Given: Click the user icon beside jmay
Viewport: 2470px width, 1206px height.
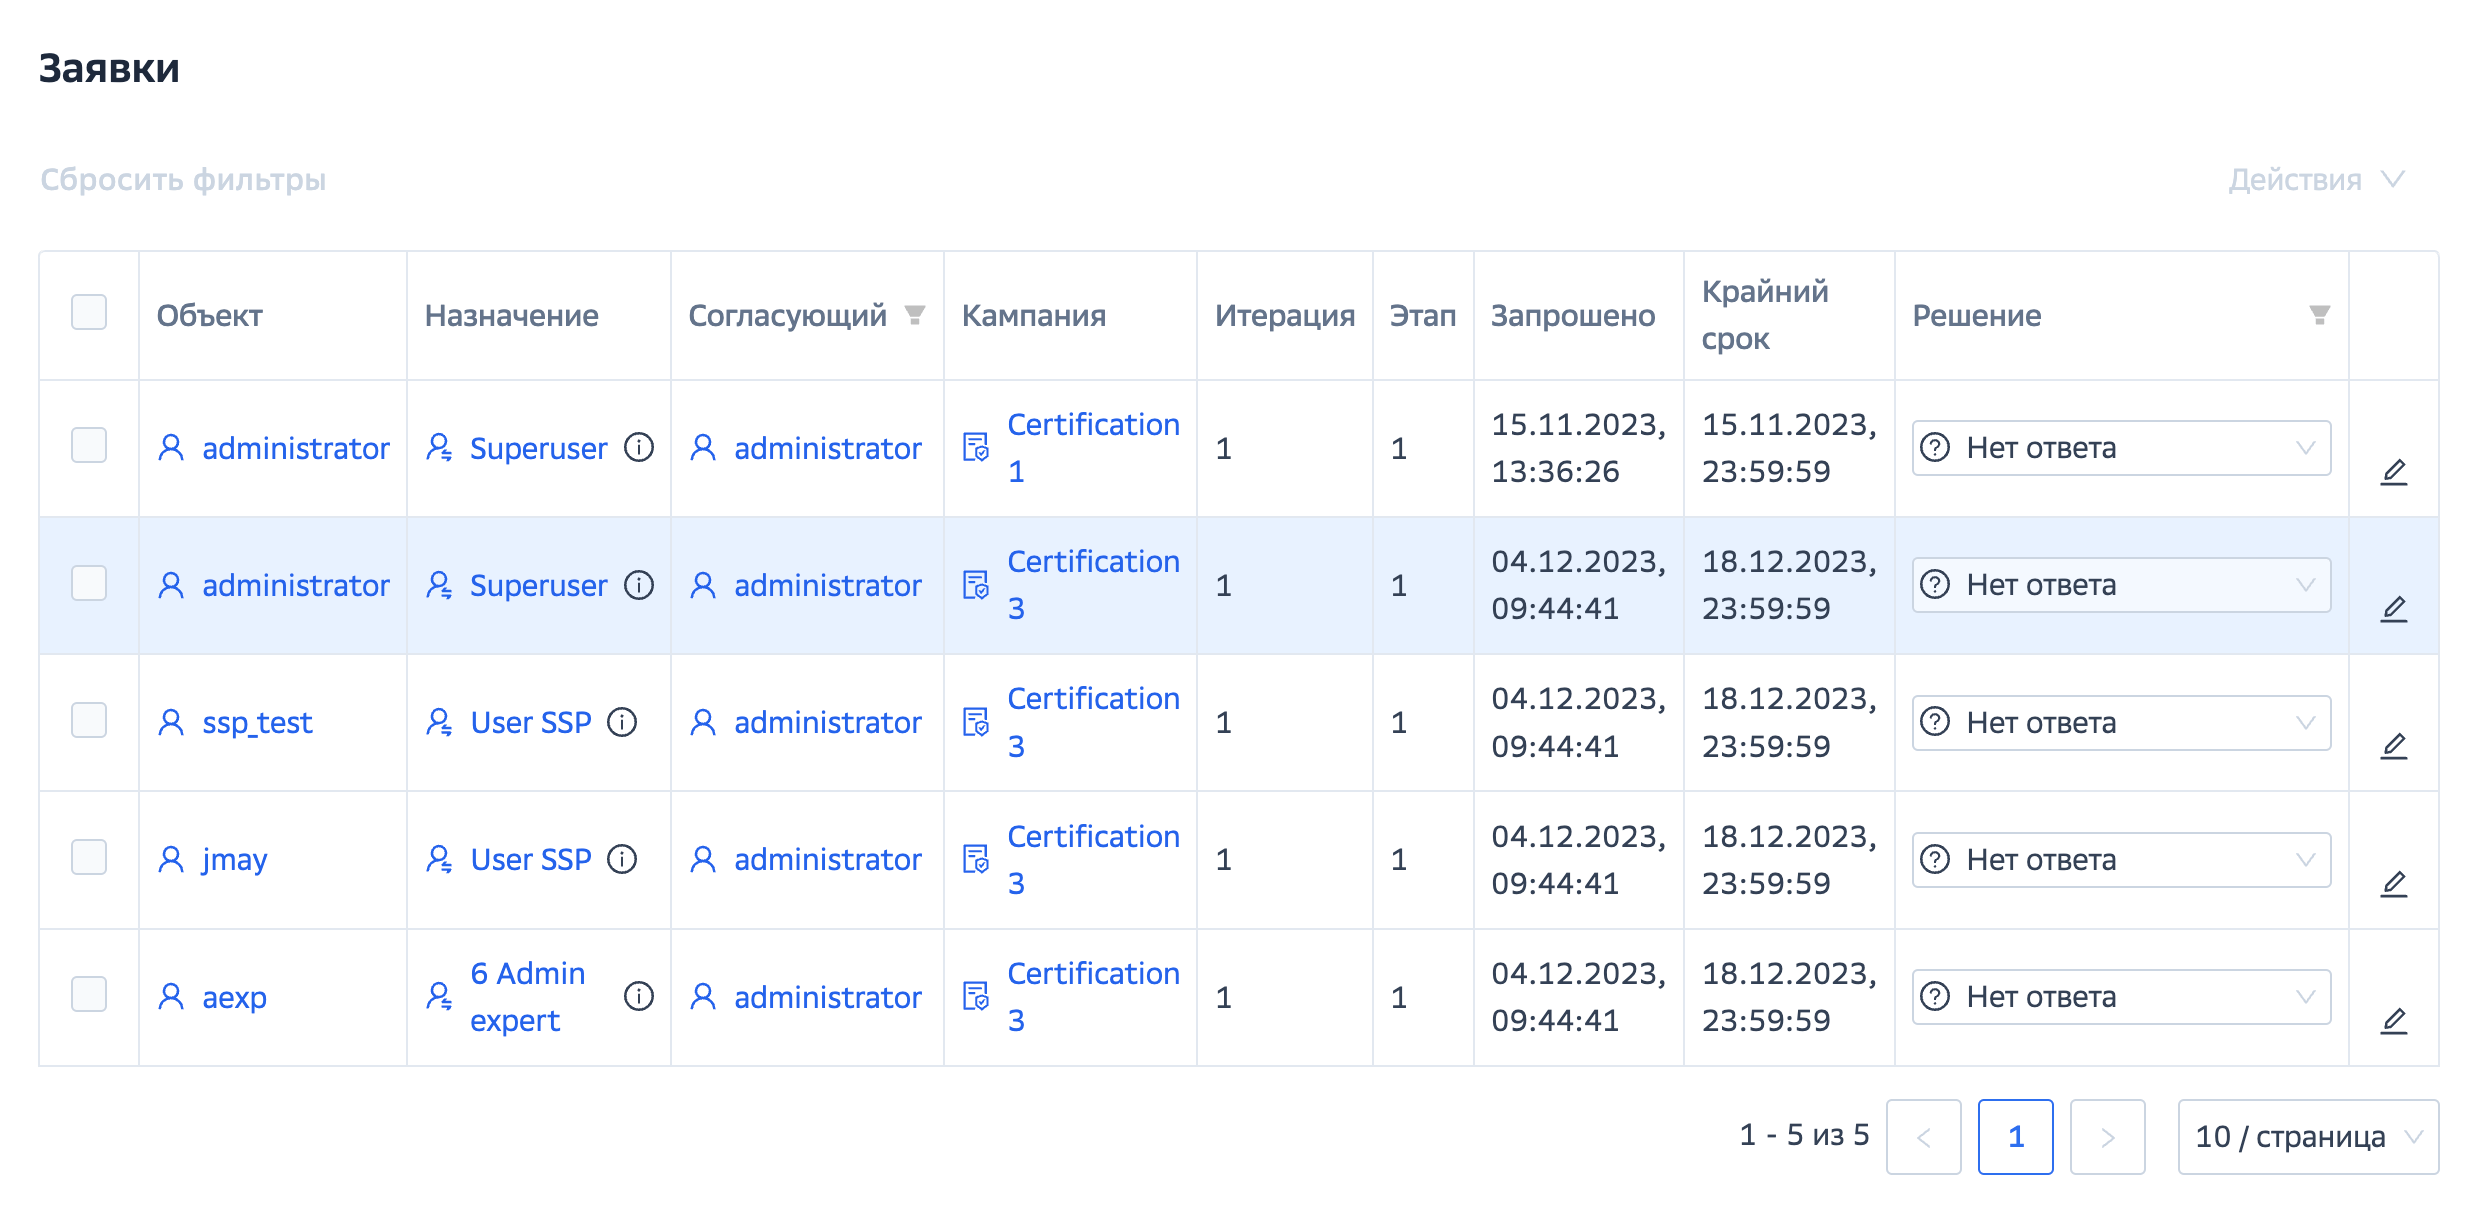Looking at the screenshot, I should 171,859.
